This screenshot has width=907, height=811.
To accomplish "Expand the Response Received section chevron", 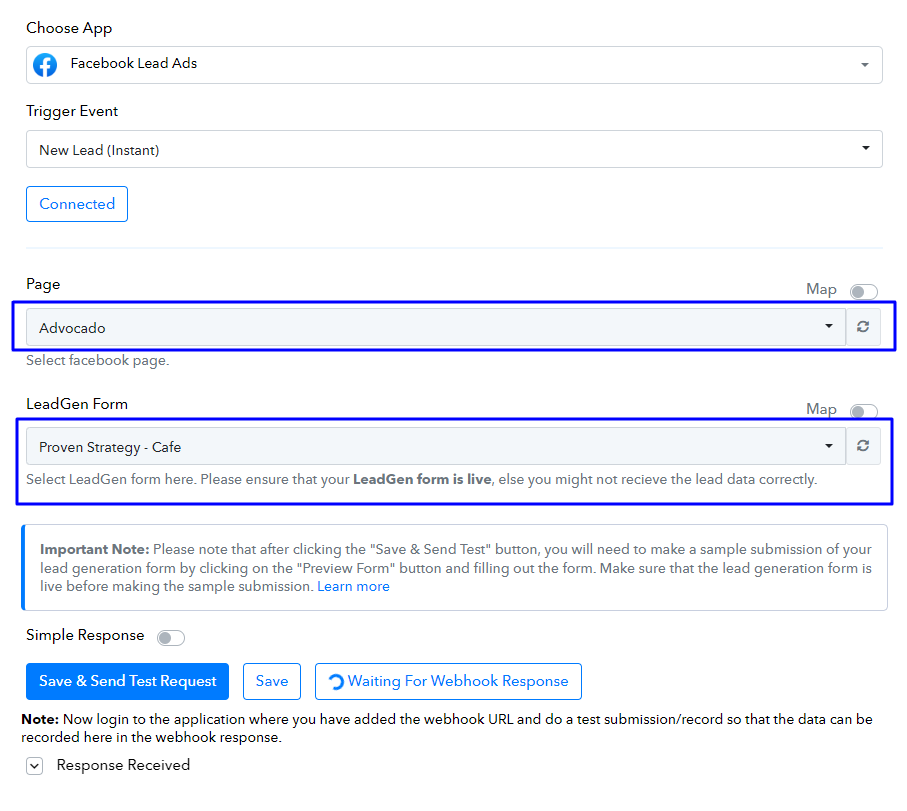I will point(35,766).
